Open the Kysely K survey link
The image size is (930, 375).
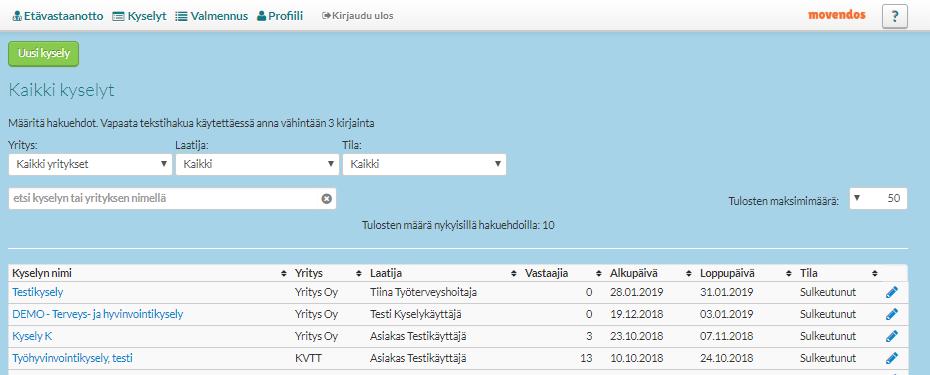[x=32, y=336]
